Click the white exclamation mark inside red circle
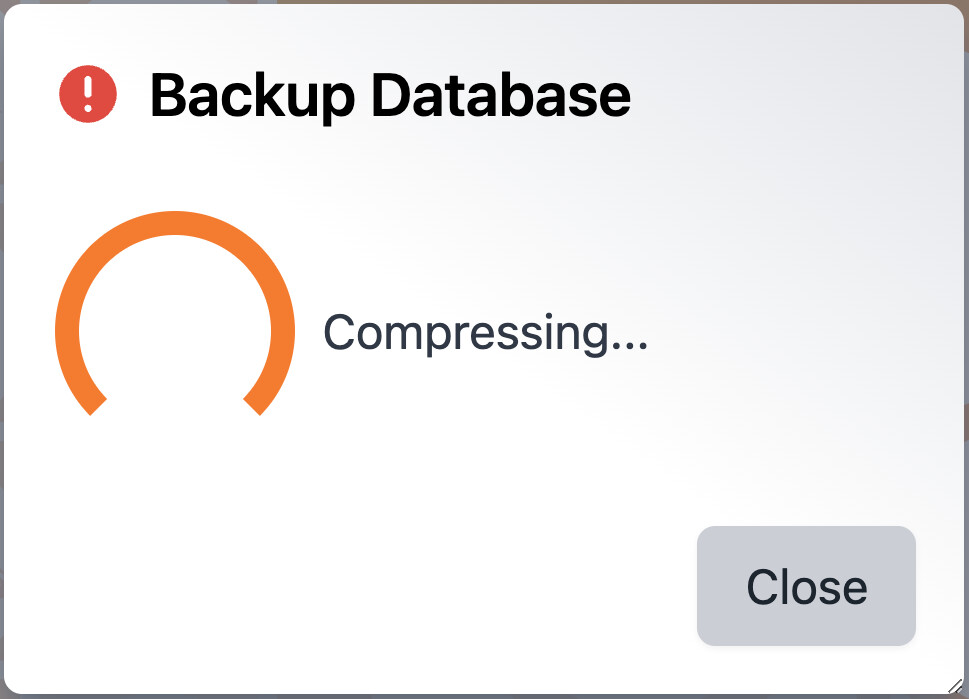The image size is (969, 699). tap(88, 95)
